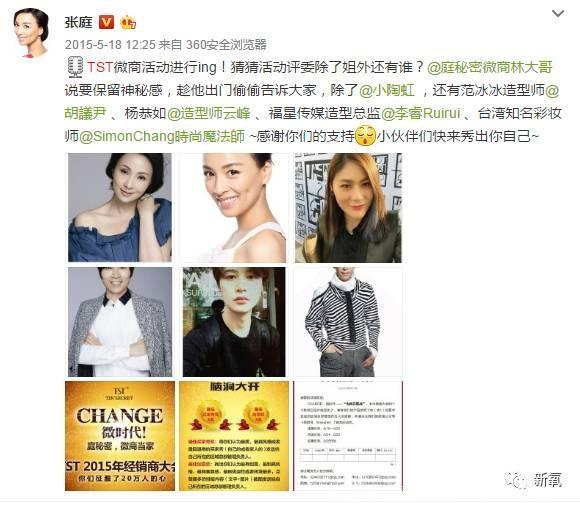This screenshot has width=580, height=505.
Task: Open the 张庭 username link
Action: tap(79, 23)
